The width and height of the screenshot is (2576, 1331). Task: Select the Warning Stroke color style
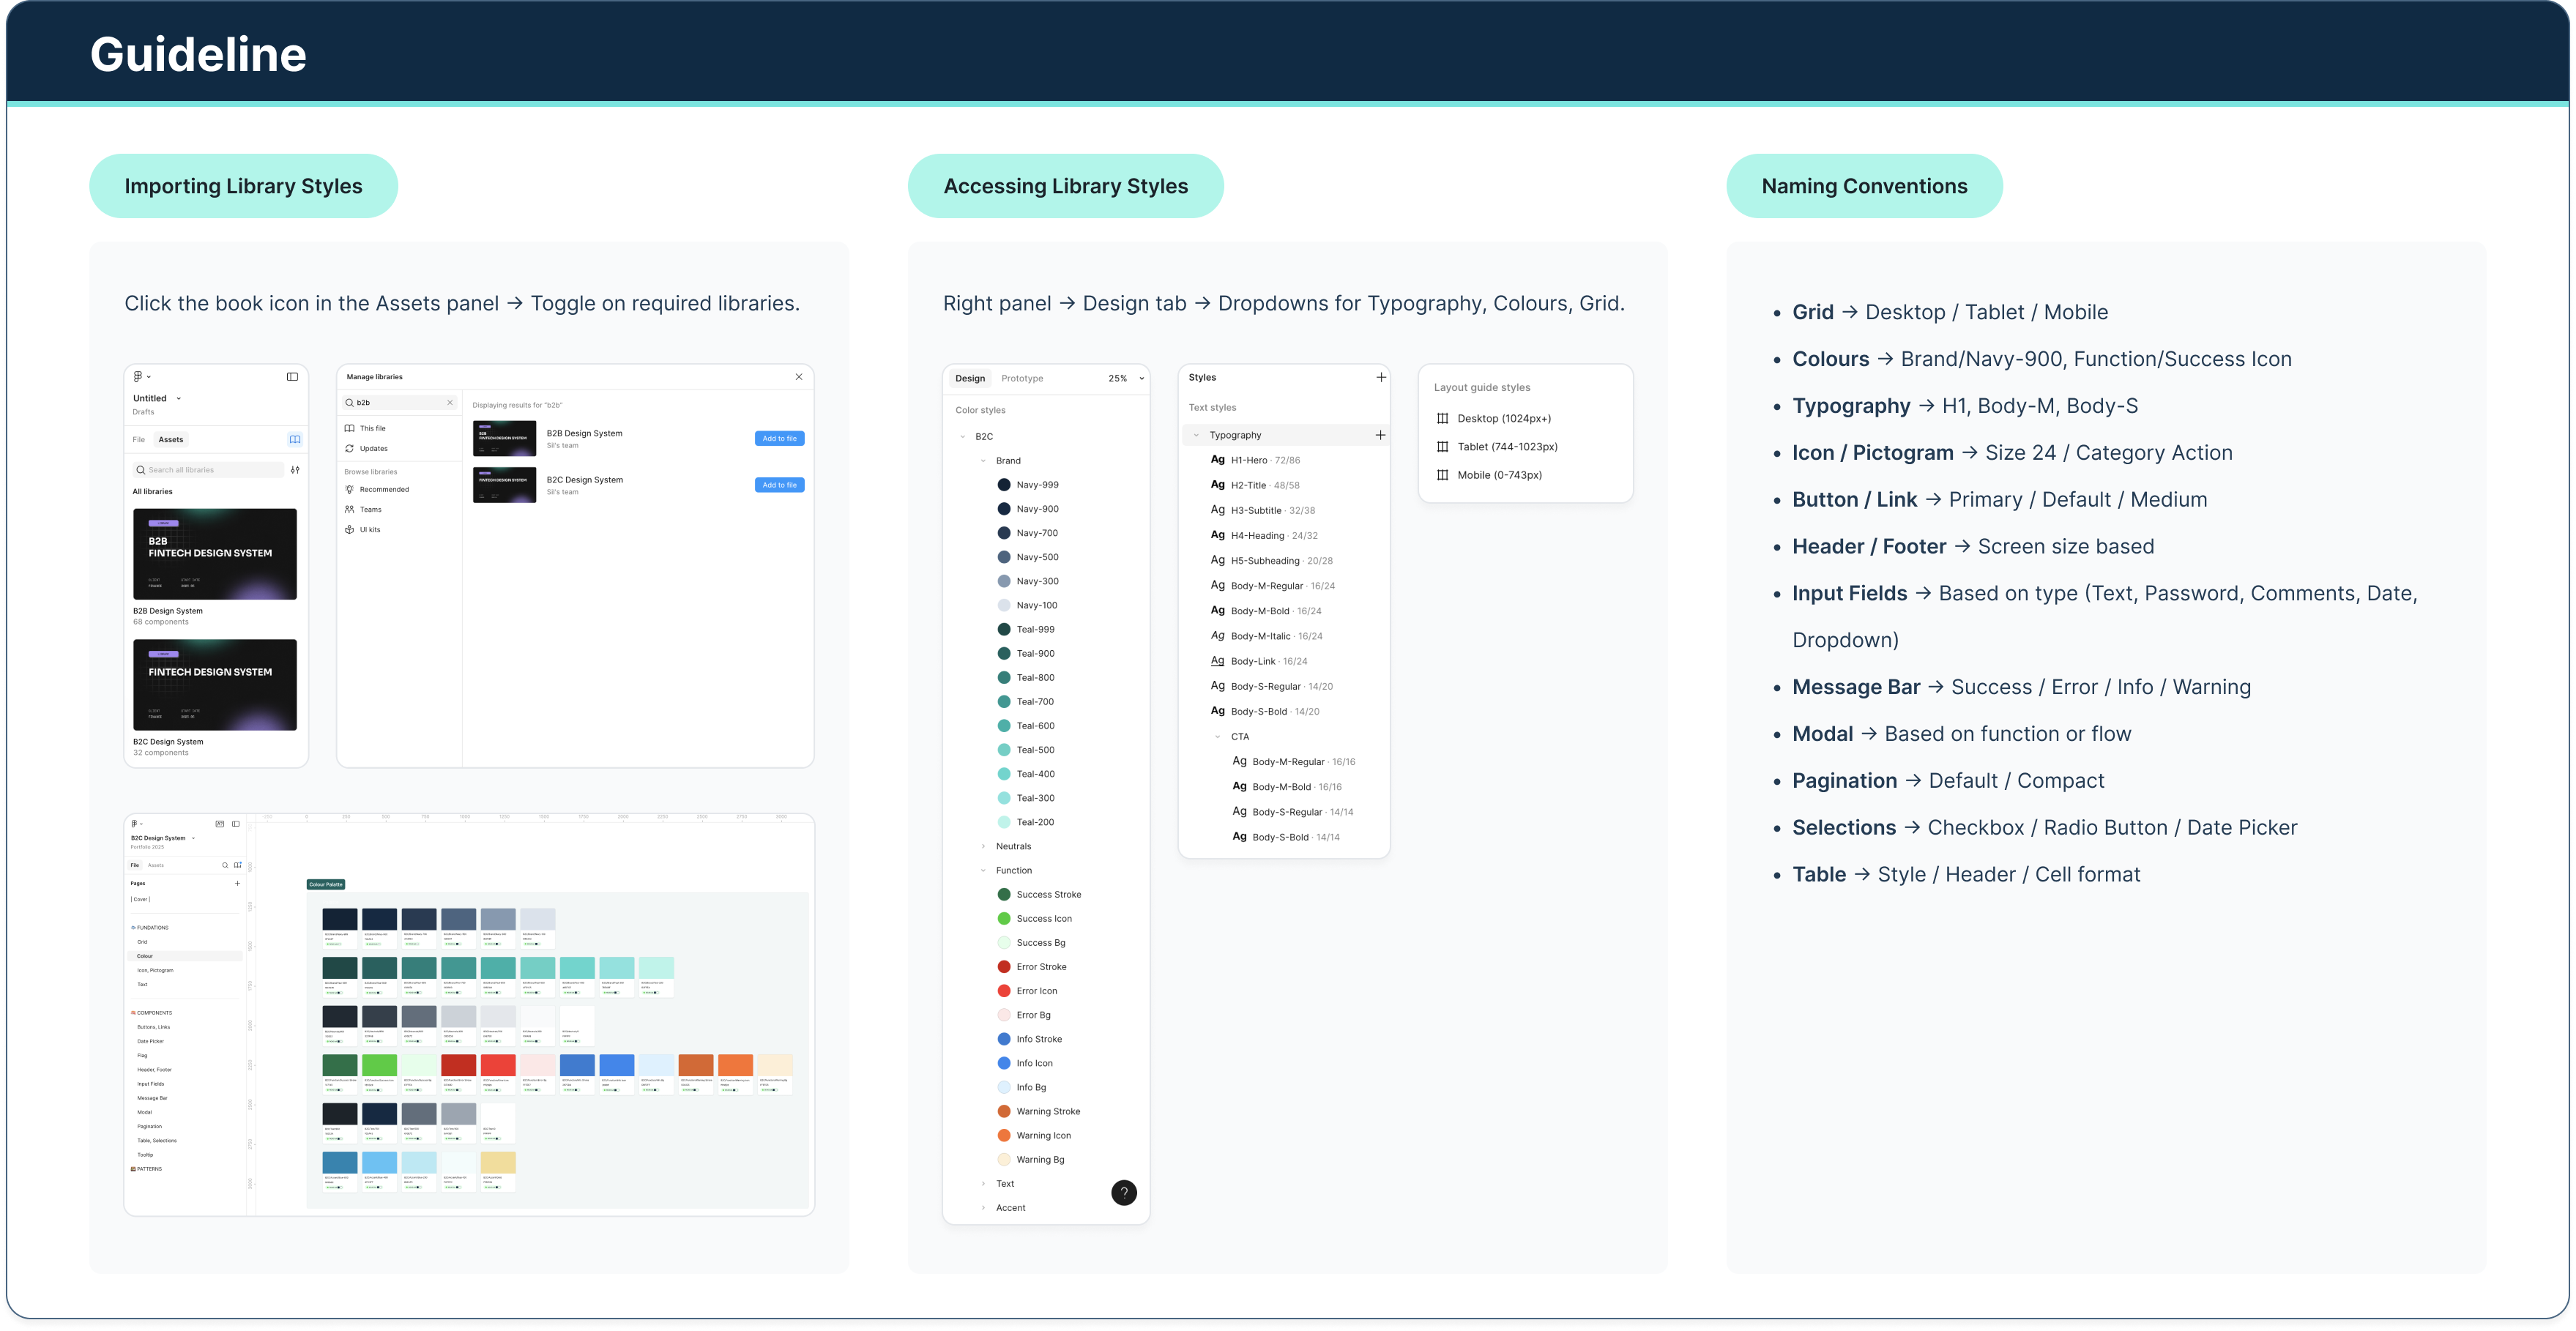1039,1111
